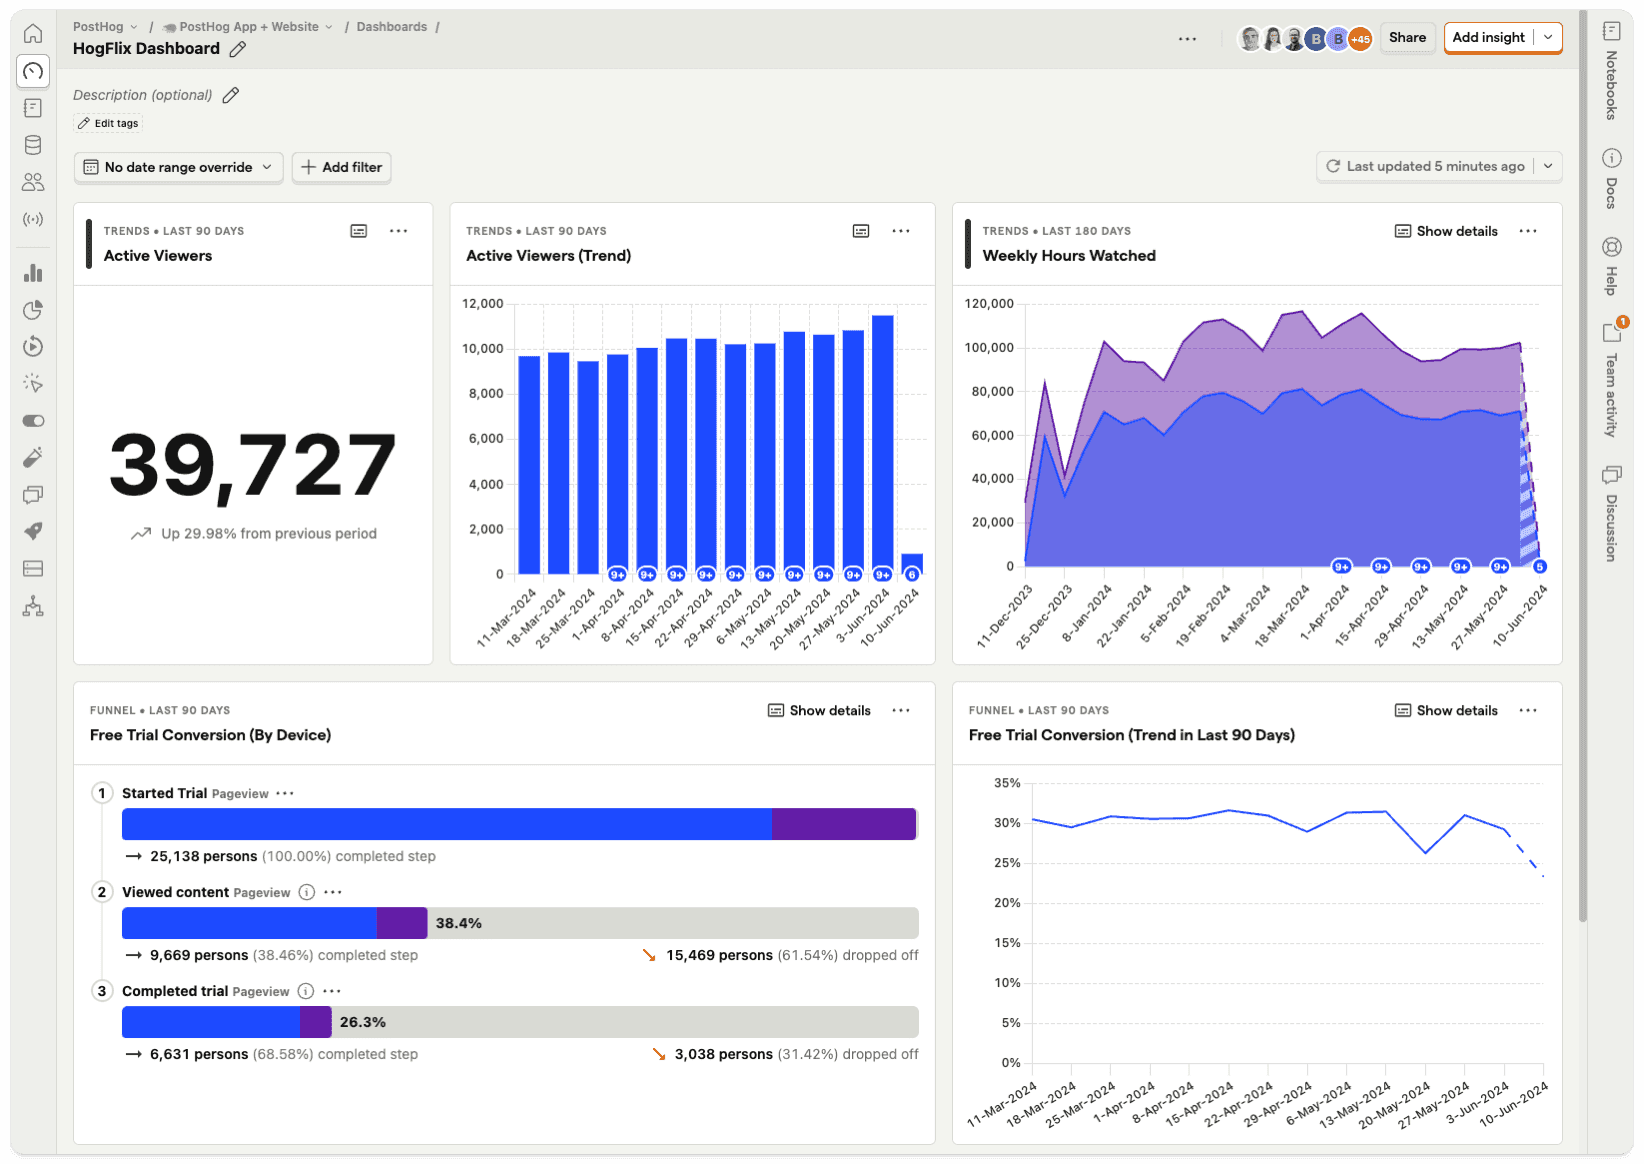Screen dimensions: 1644x1164
Task: Open the Data pipeline hierarchy icon
Action: [33, 606]
